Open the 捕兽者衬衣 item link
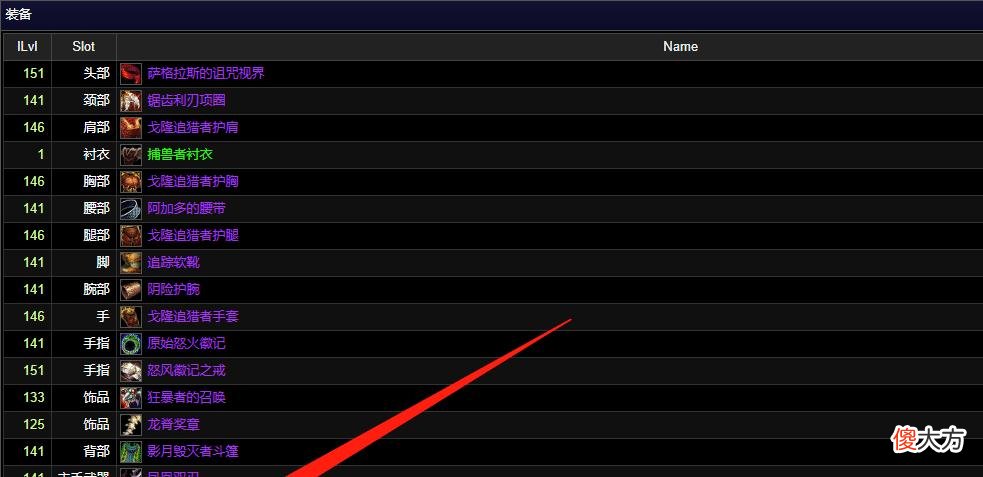This screenshot has height=477, width=983. pyautogui.click(x=180, y=154)
